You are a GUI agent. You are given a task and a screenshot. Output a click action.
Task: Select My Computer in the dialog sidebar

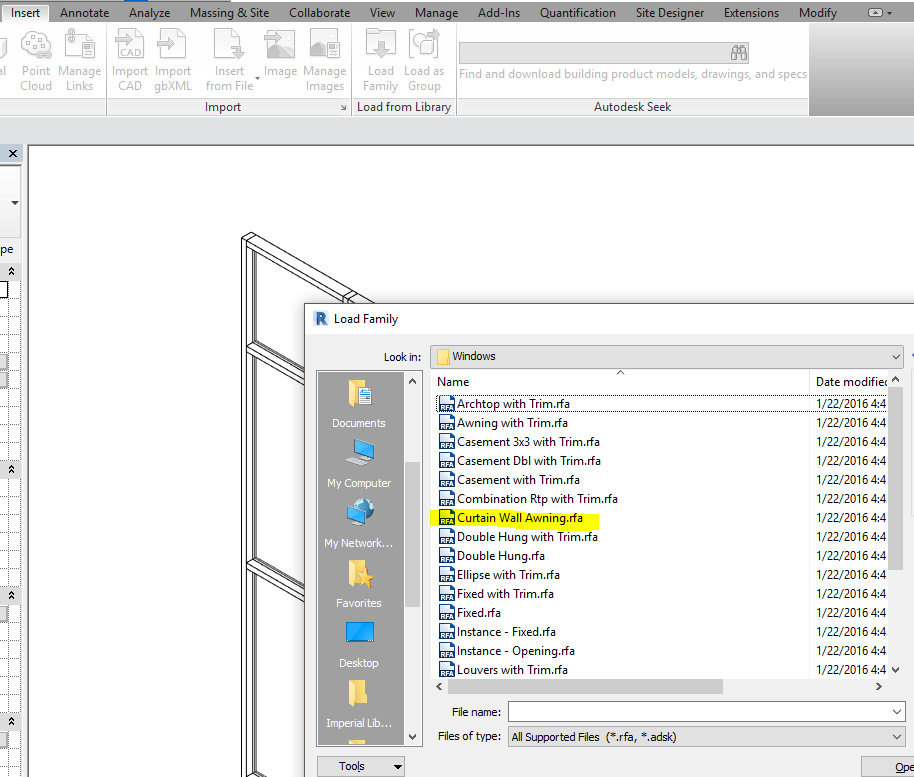(x=358, y=465)
